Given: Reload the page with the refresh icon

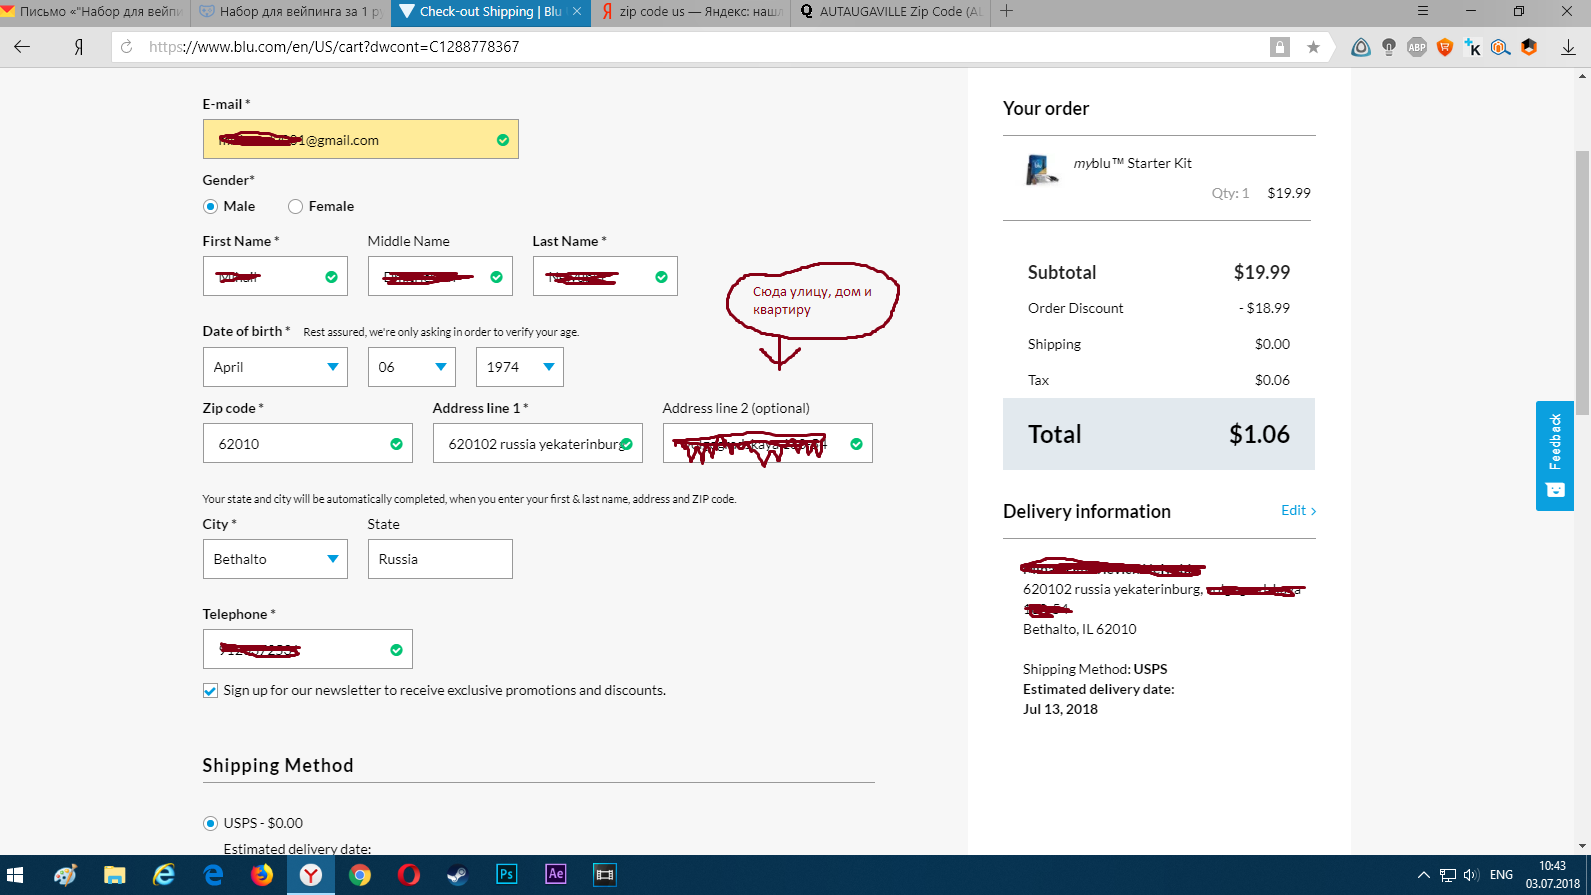Looking at the screenshot, I should click(127, 47).
